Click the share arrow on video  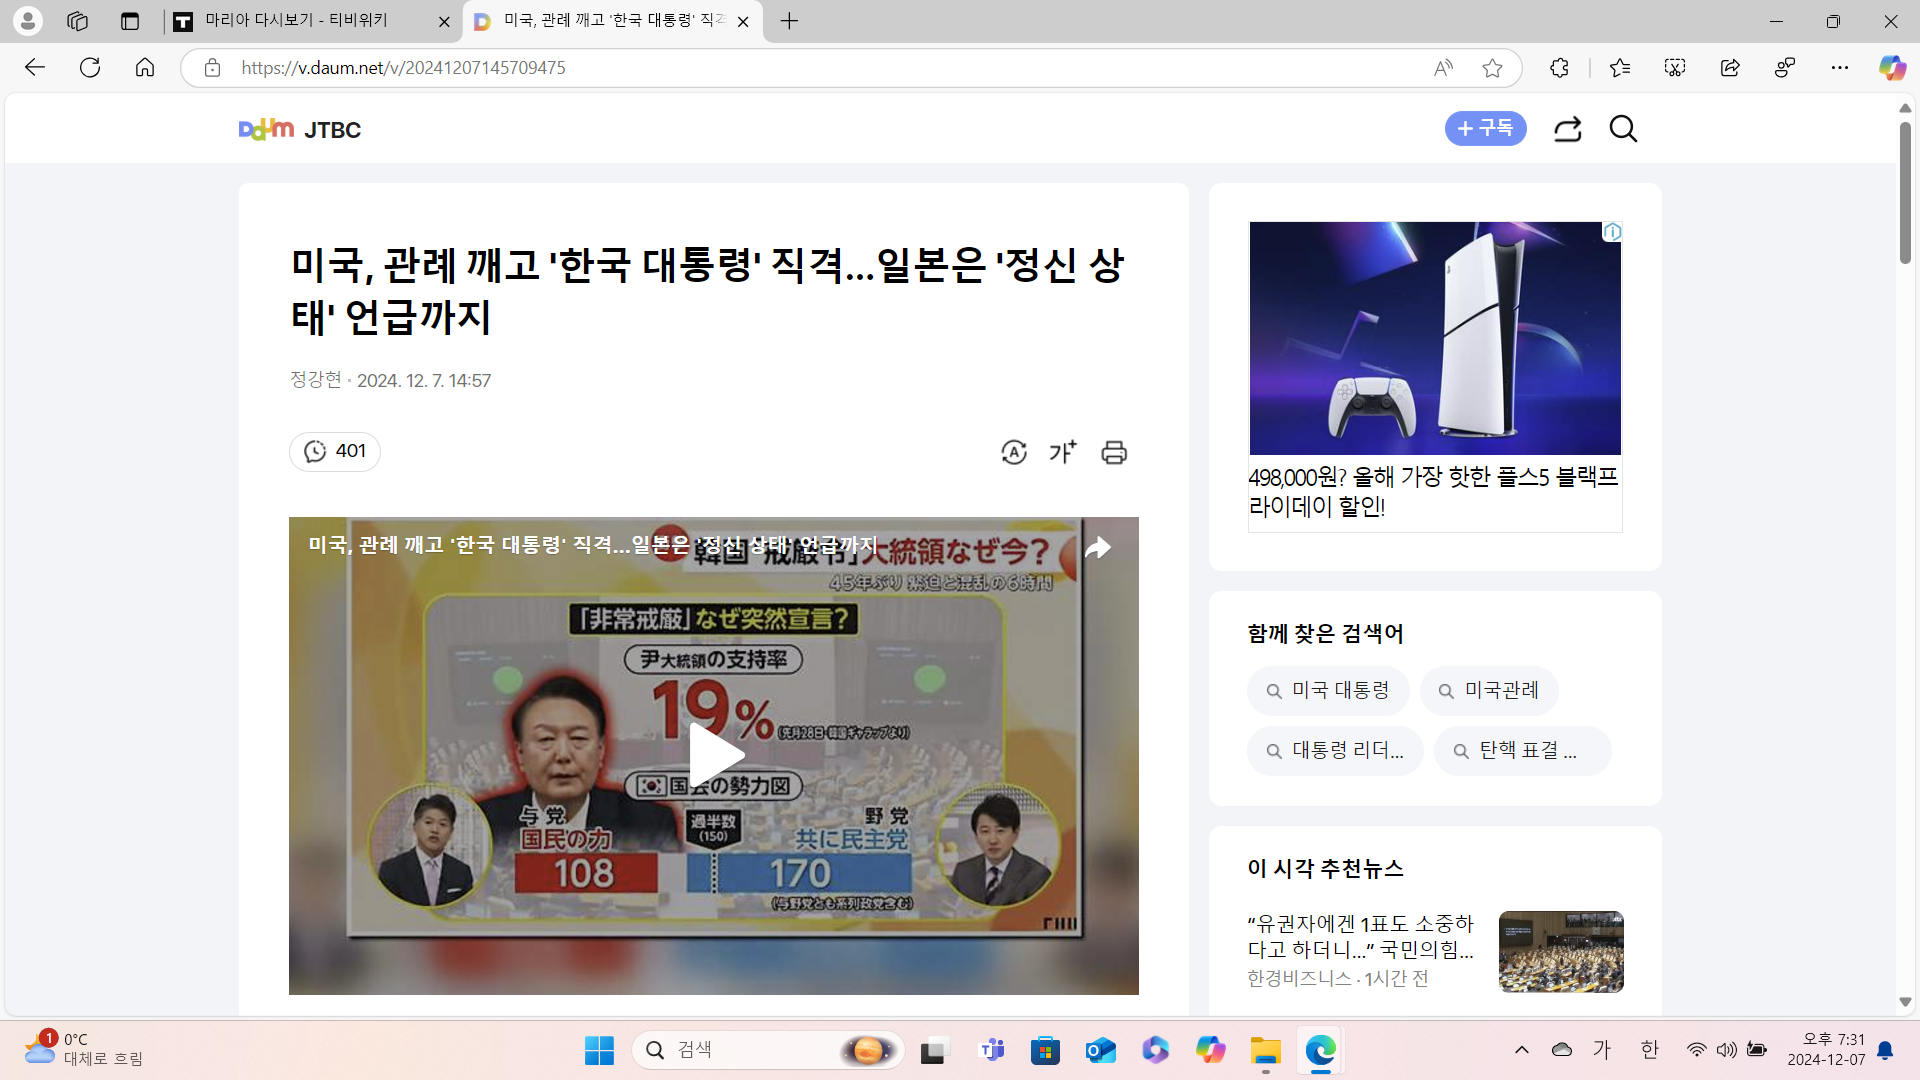pyautogui.click(x=1098, y=548)
